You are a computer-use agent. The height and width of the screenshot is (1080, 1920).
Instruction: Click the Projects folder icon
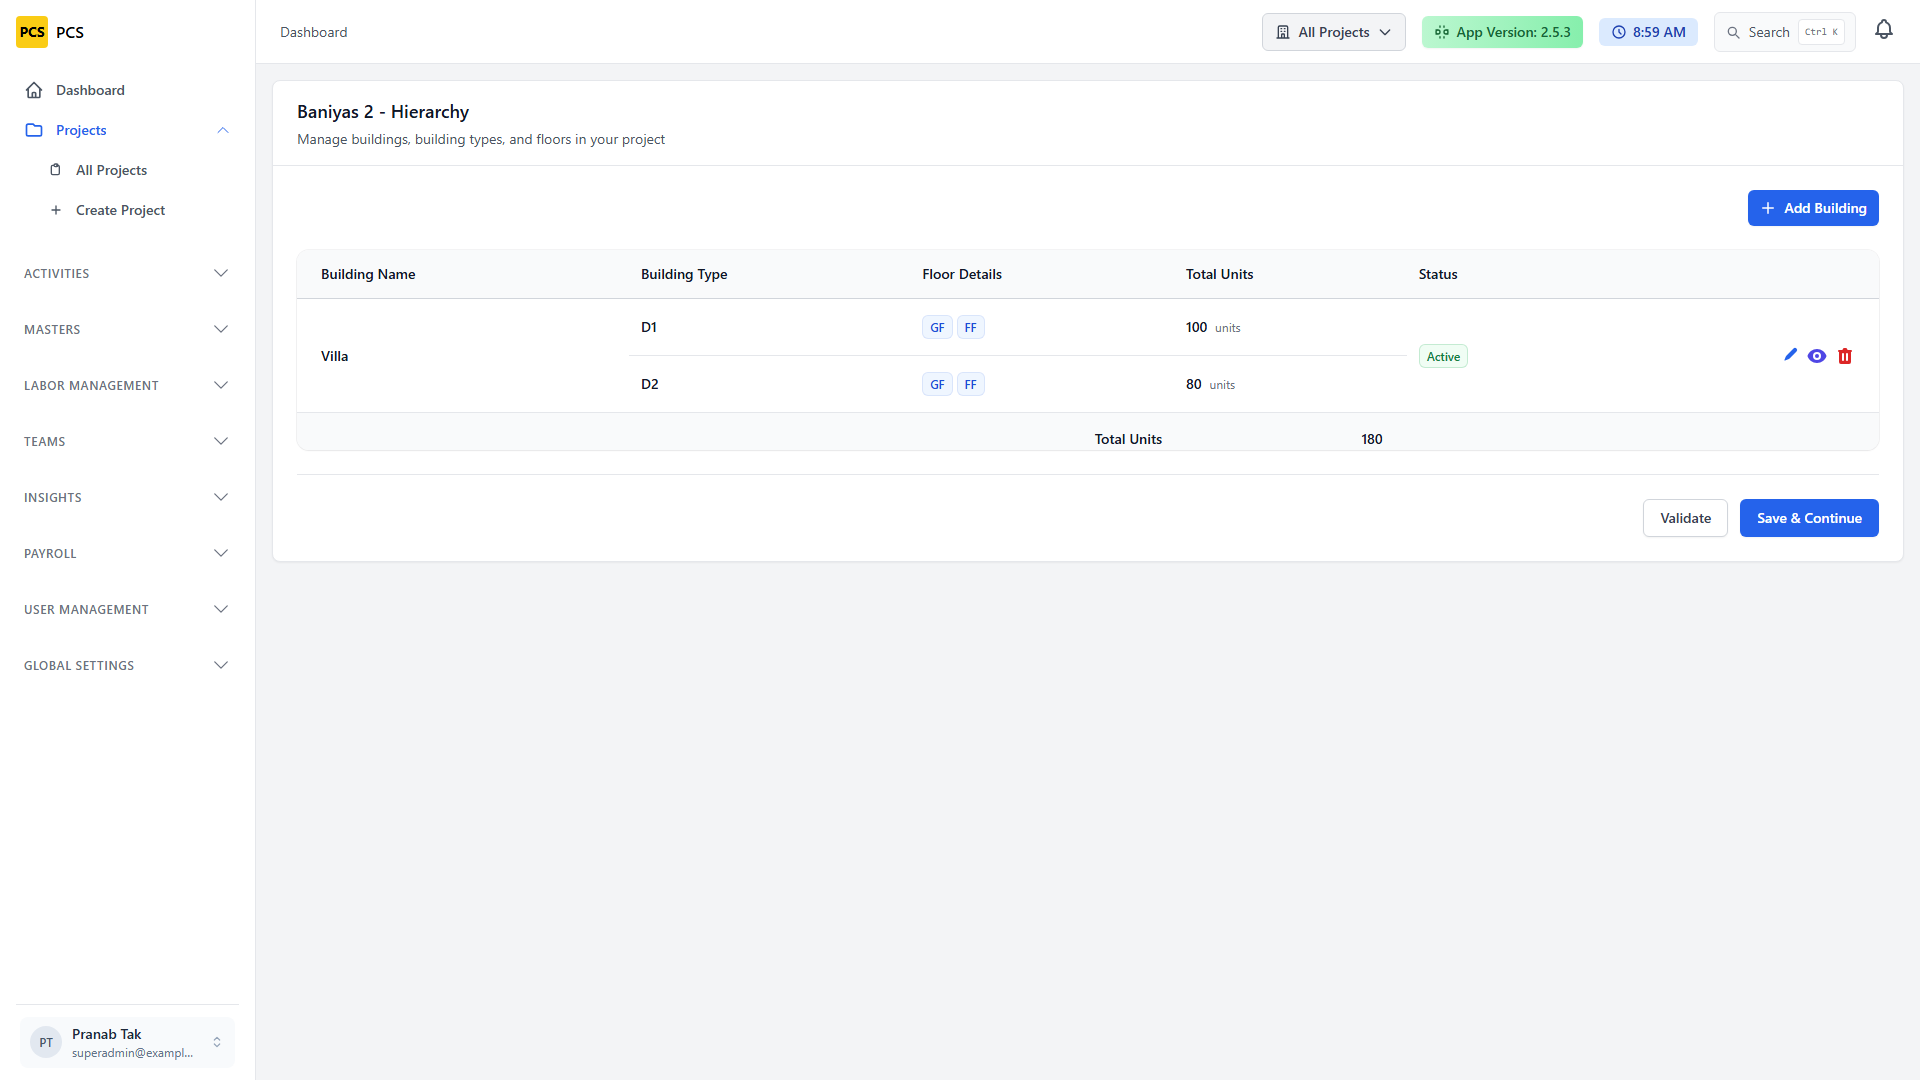click(x=34, y=130)
